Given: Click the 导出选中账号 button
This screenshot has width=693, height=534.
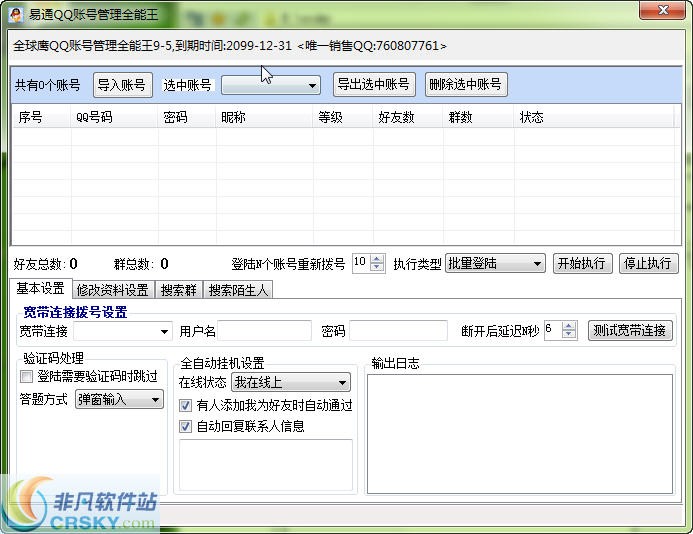Looking at the screenshot, I should click(x=374, y=84).
